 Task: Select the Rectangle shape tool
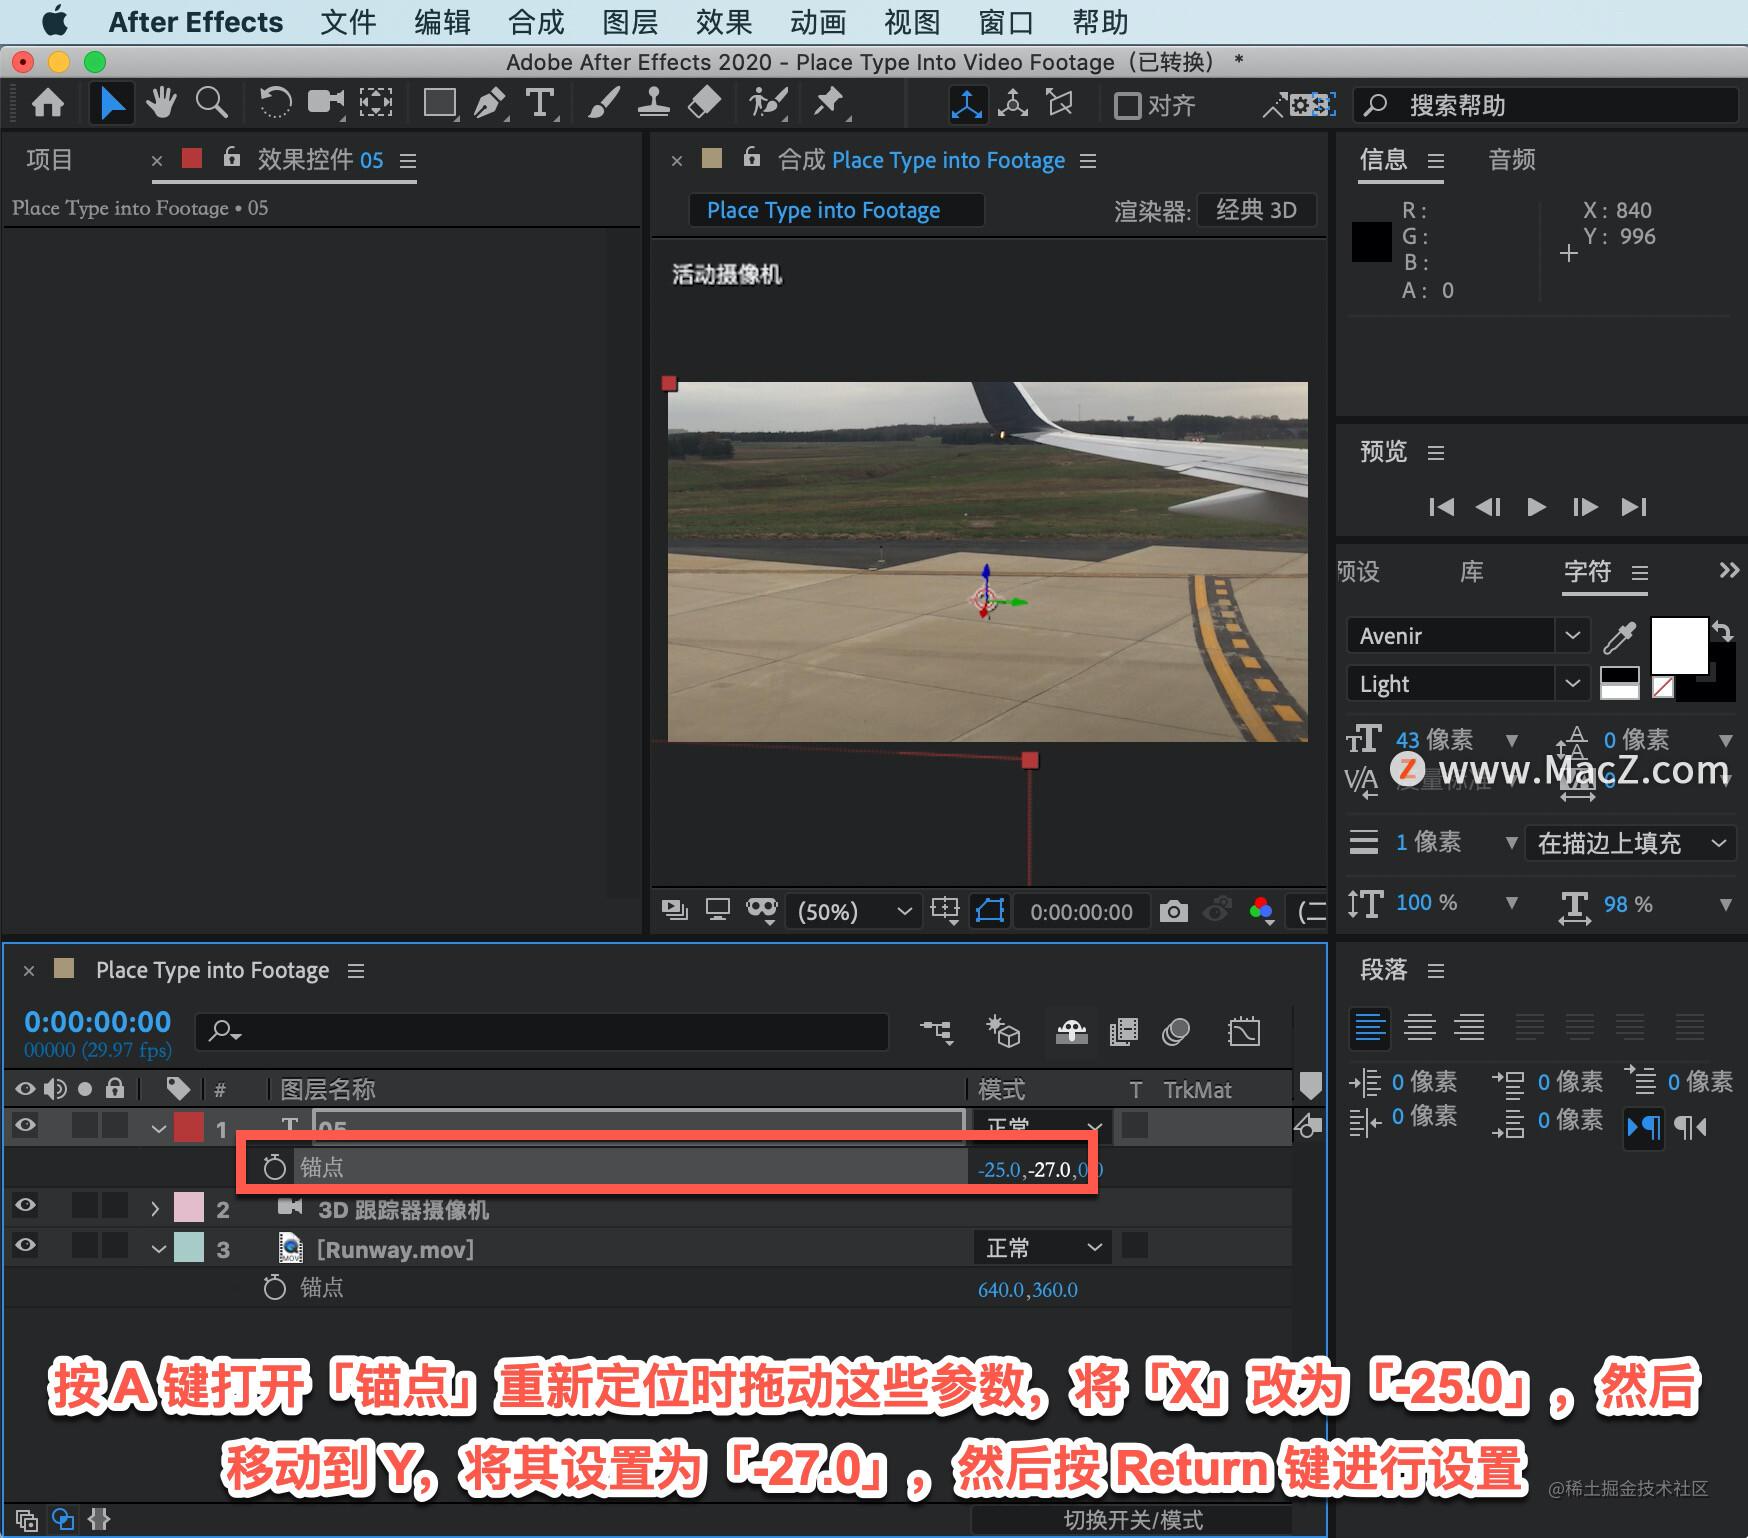pyautogui.click(x=440, y=103)
